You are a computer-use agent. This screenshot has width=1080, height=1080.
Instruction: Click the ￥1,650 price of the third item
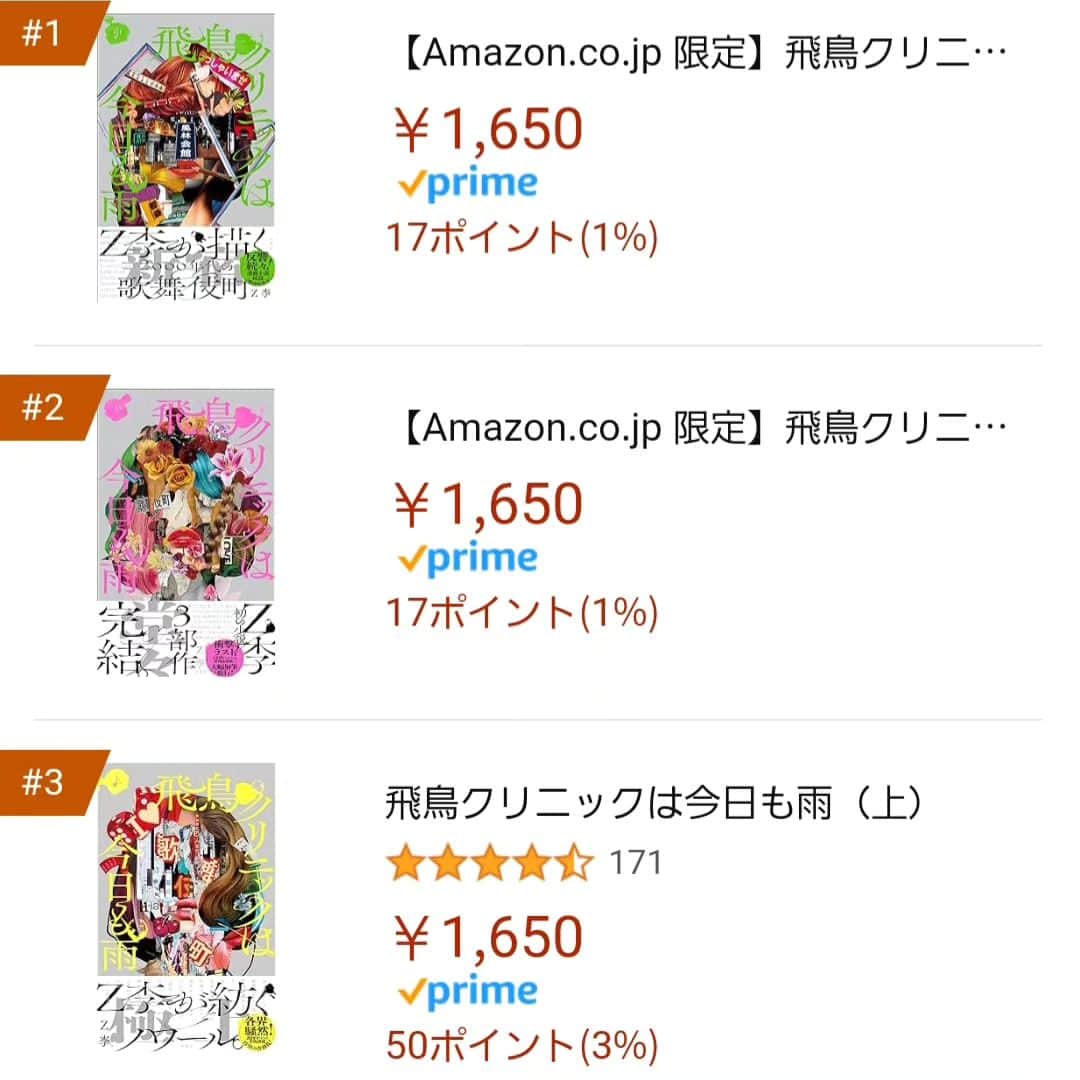click(x=488, y=937)
